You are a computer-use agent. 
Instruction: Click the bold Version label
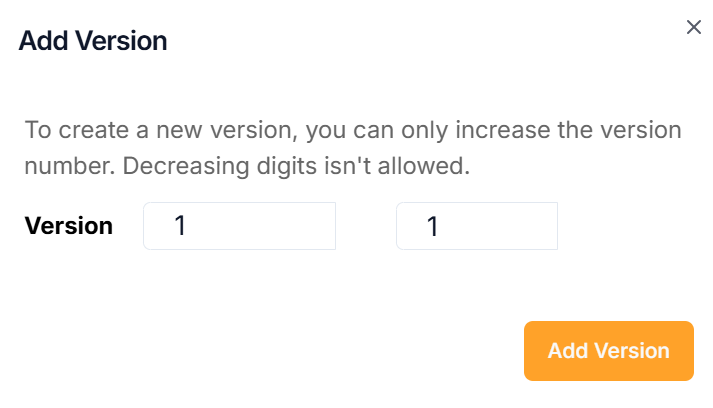pos(68,226)
